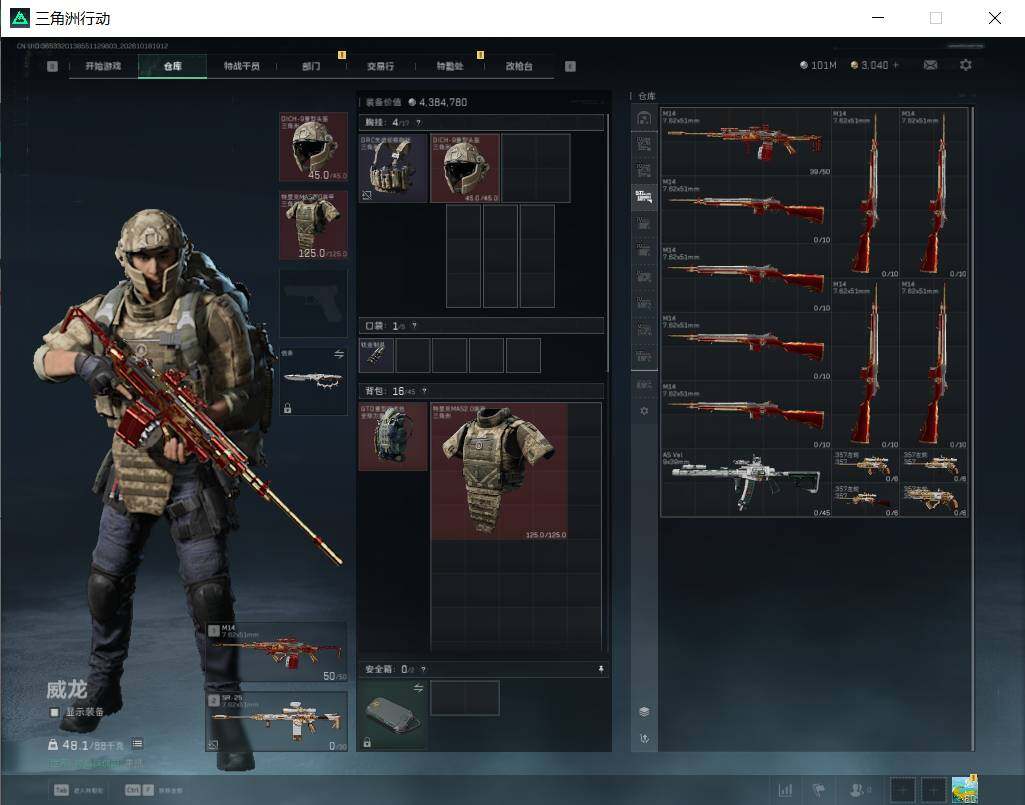Viewport: 1025px width, 805px height.
Task: Click the plus beside 3,040 currency
Action: [x=896, y=65]
